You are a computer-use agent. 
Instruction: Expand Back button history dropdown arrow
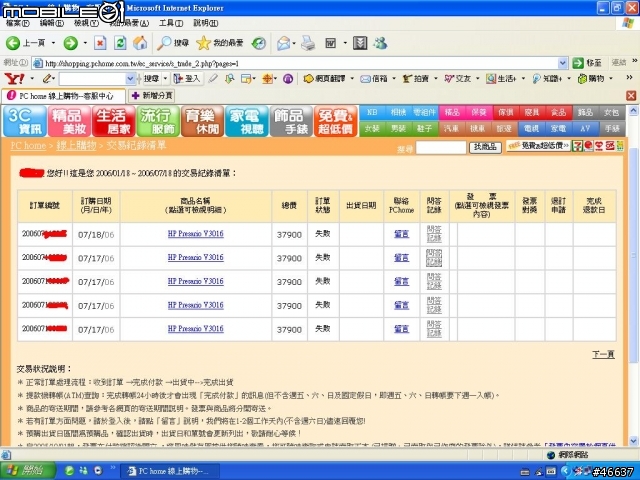click(53, 43)
